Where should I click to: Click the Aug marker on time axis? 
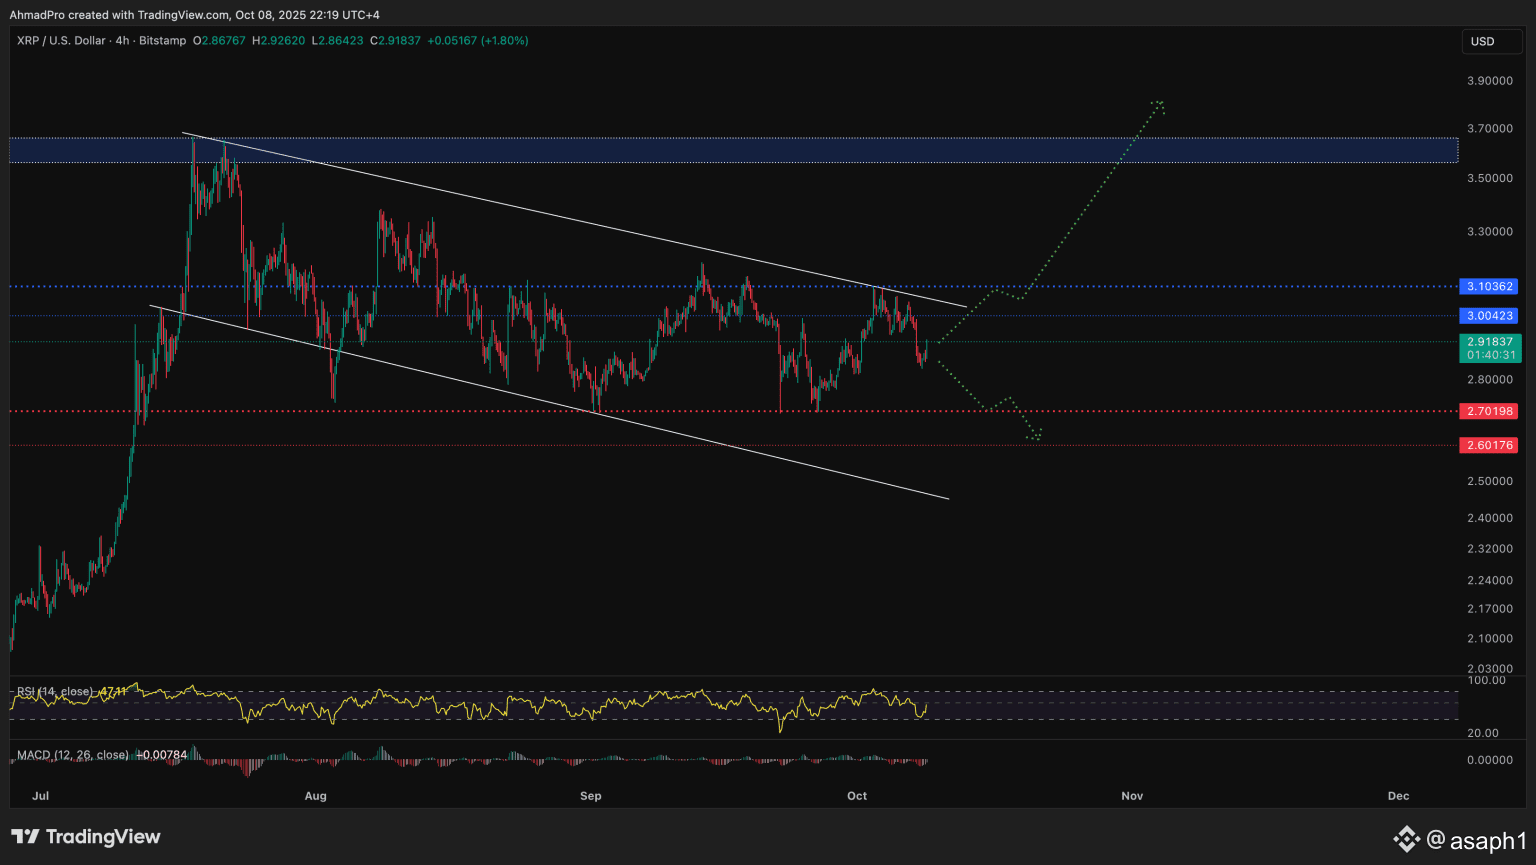(315, 796)
